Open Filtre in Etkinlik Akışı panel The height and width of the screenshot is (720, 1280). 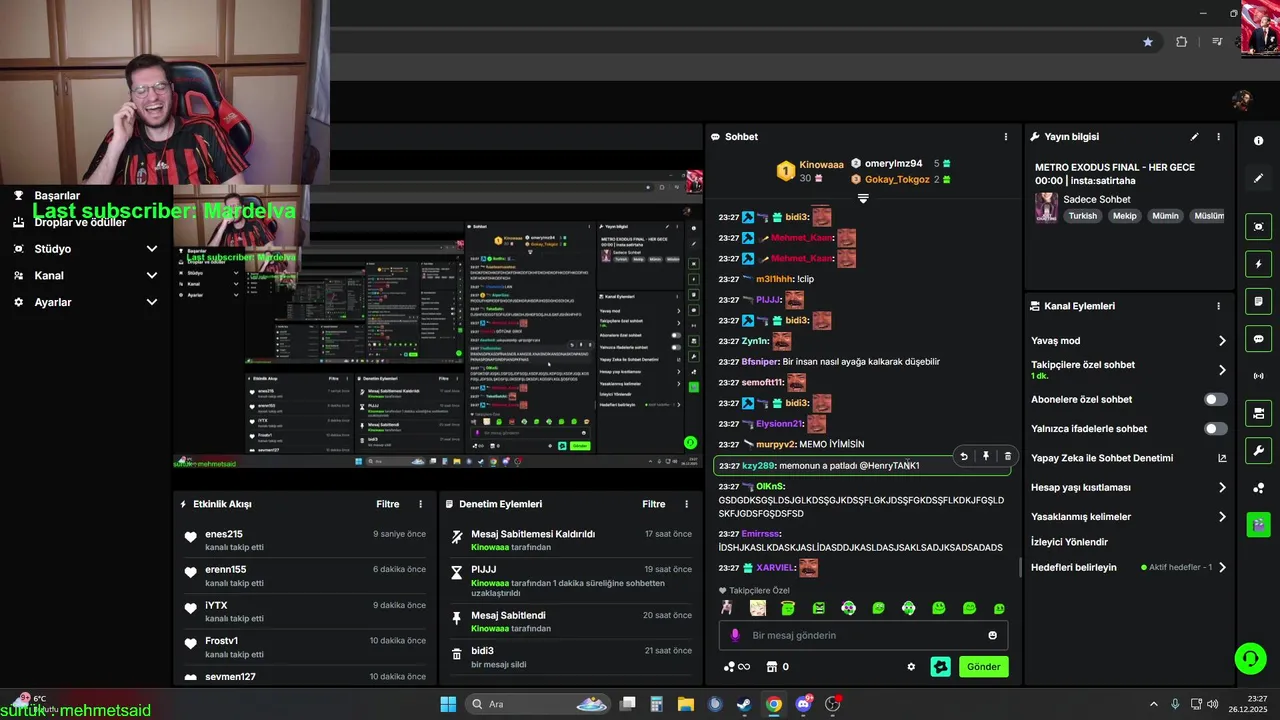click(x=387, y=504)
